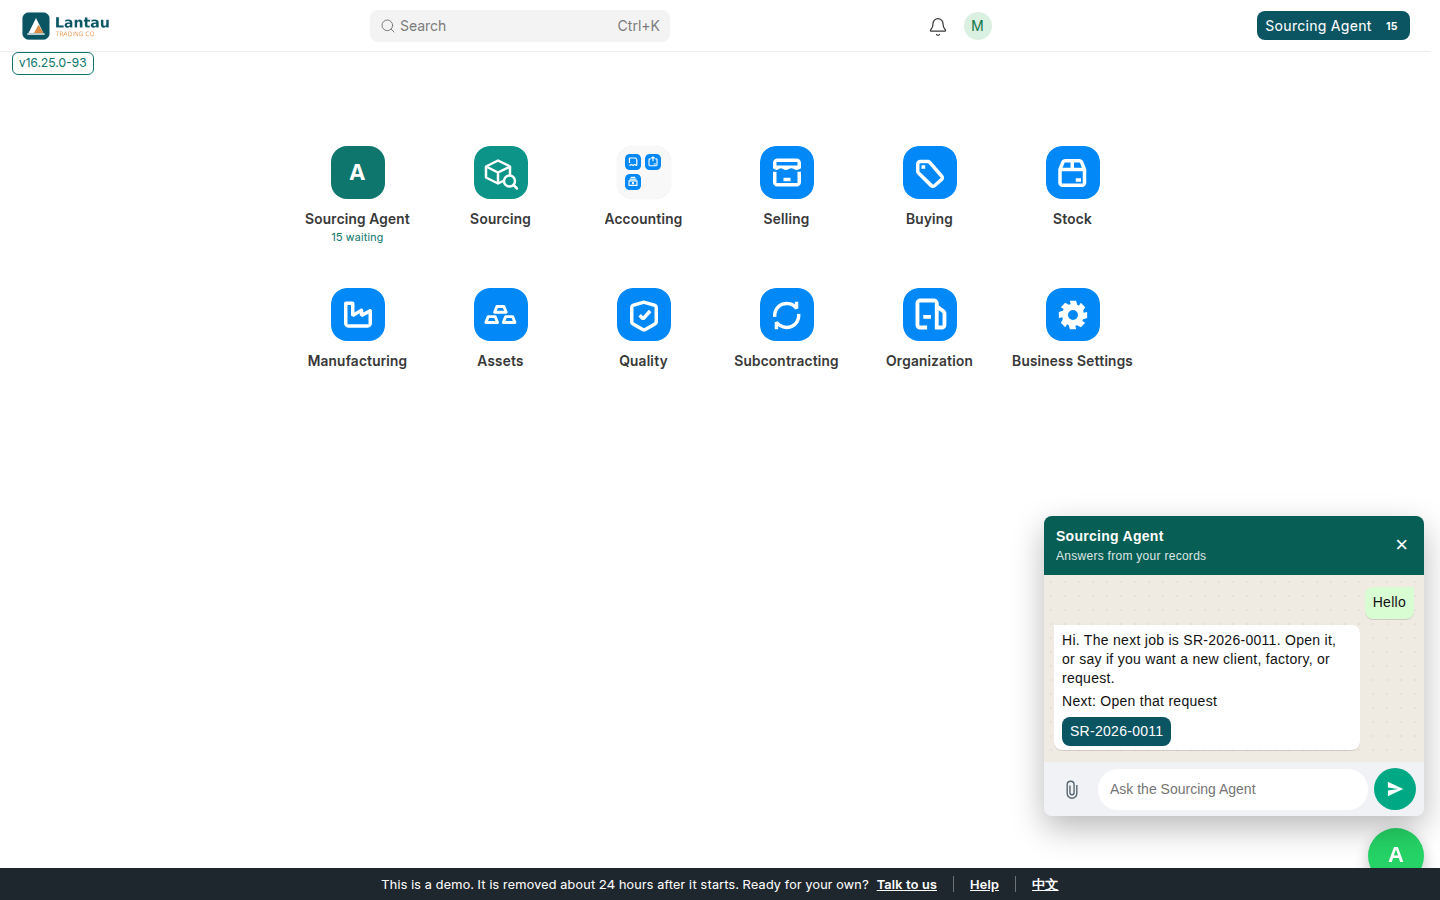The image size is (1440, 900).
Task: Click the Answers from your records subtitle
Action: pyautogui.click(x=1131, y=556)
